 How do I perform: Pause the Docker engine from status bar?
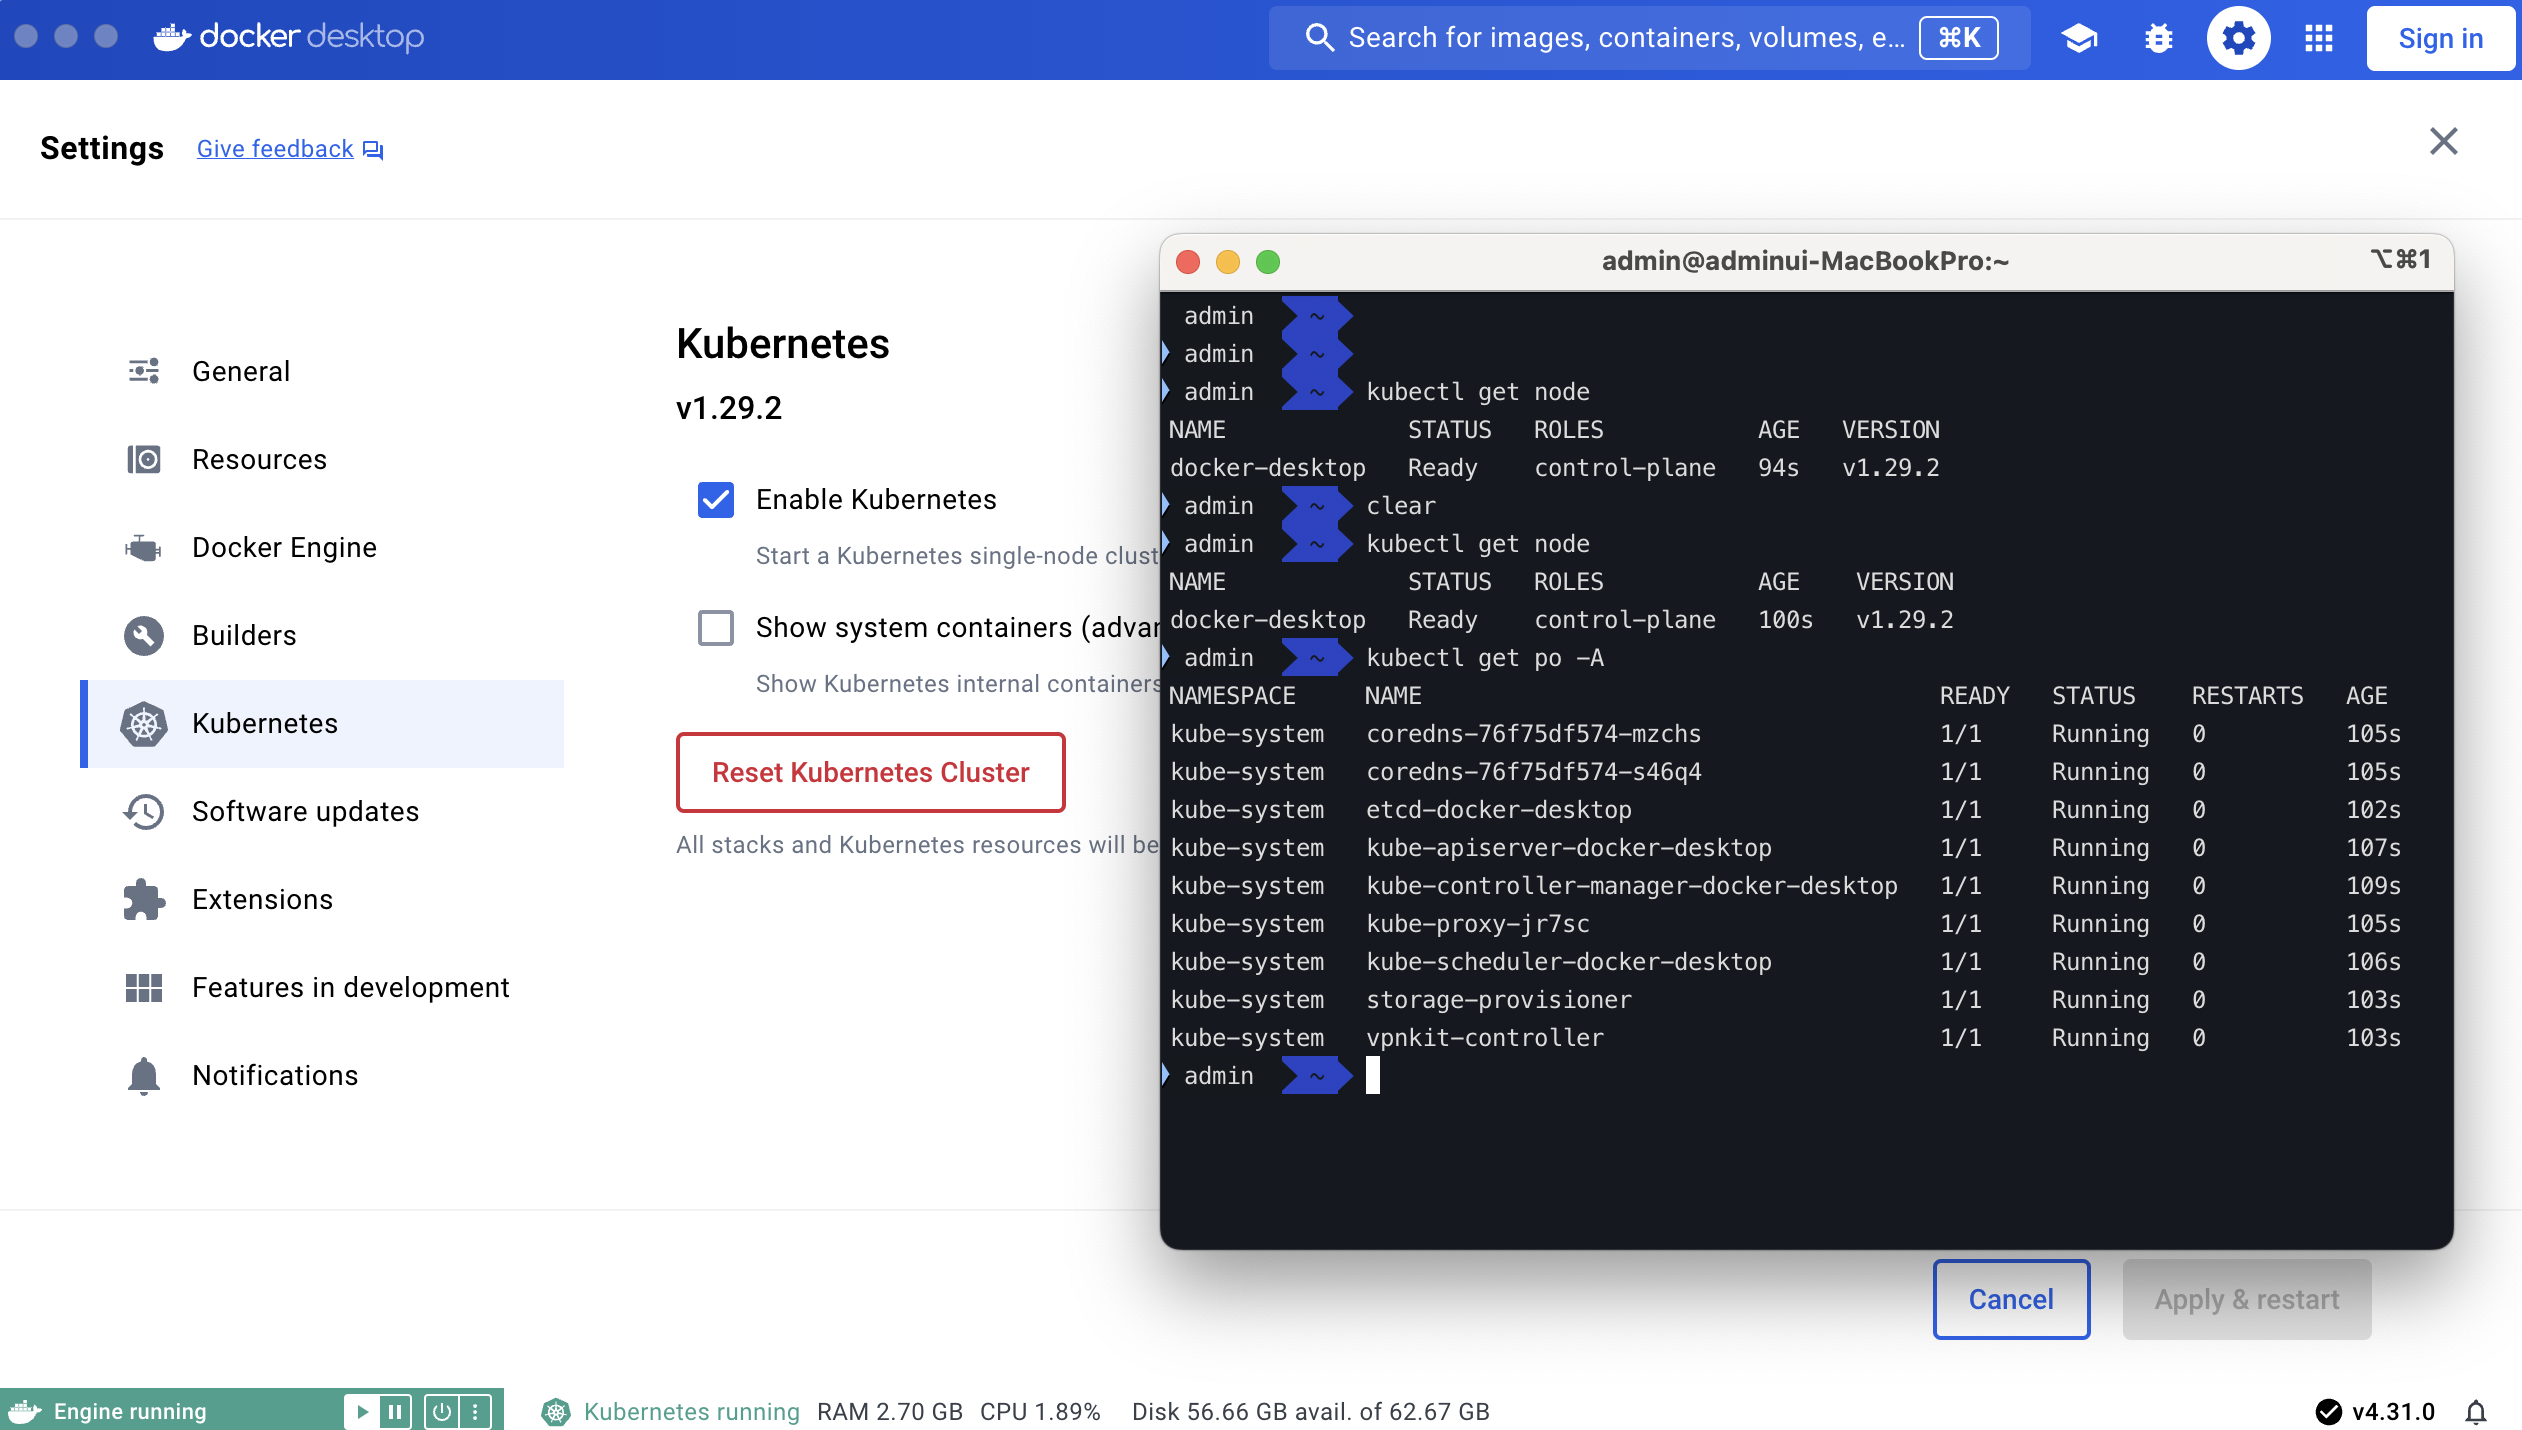point(396,1411)
